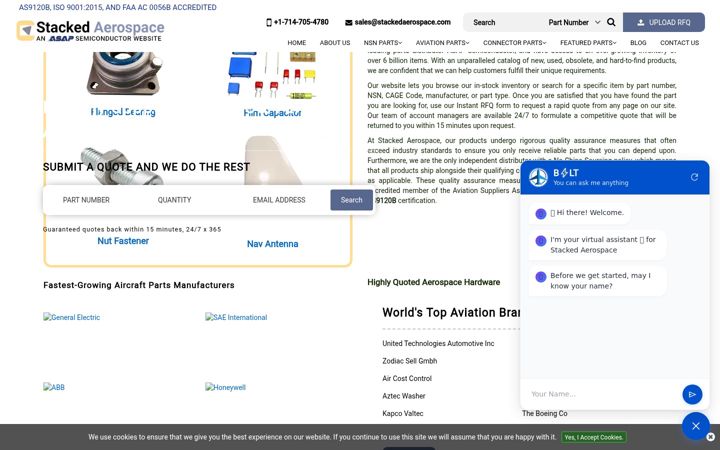Dismiss the cookie banner with small X

(x=710, y=437)
